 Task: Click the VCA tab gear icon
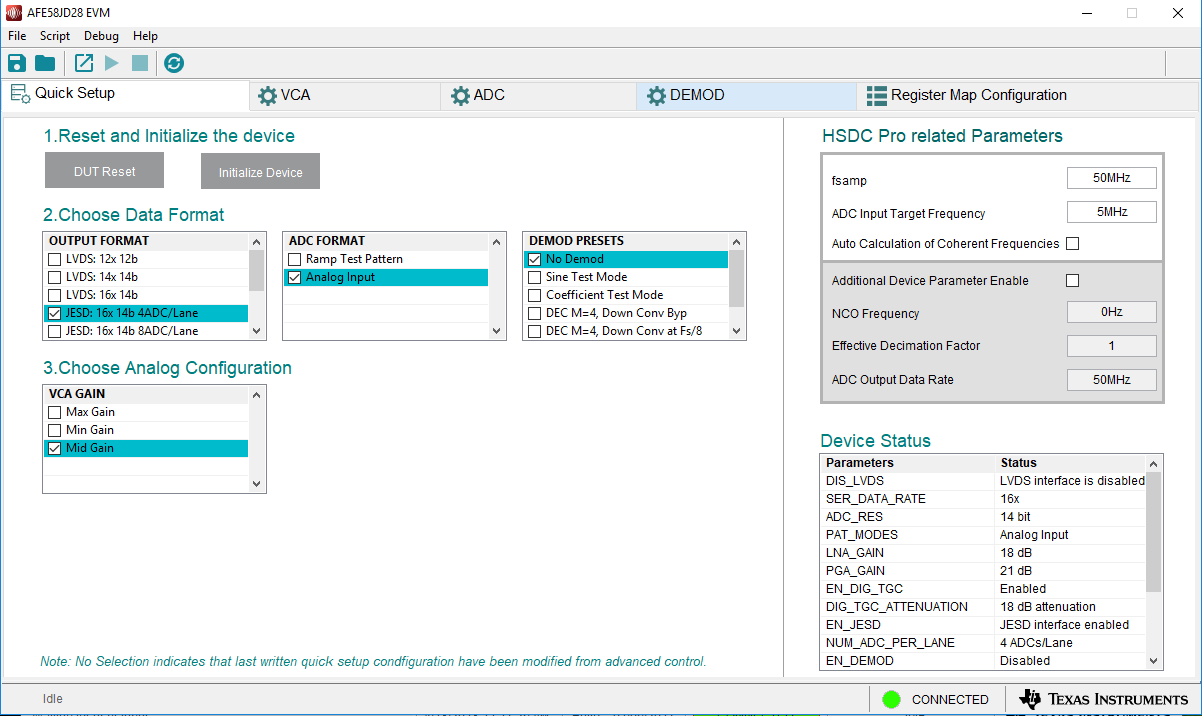[267, 96]
